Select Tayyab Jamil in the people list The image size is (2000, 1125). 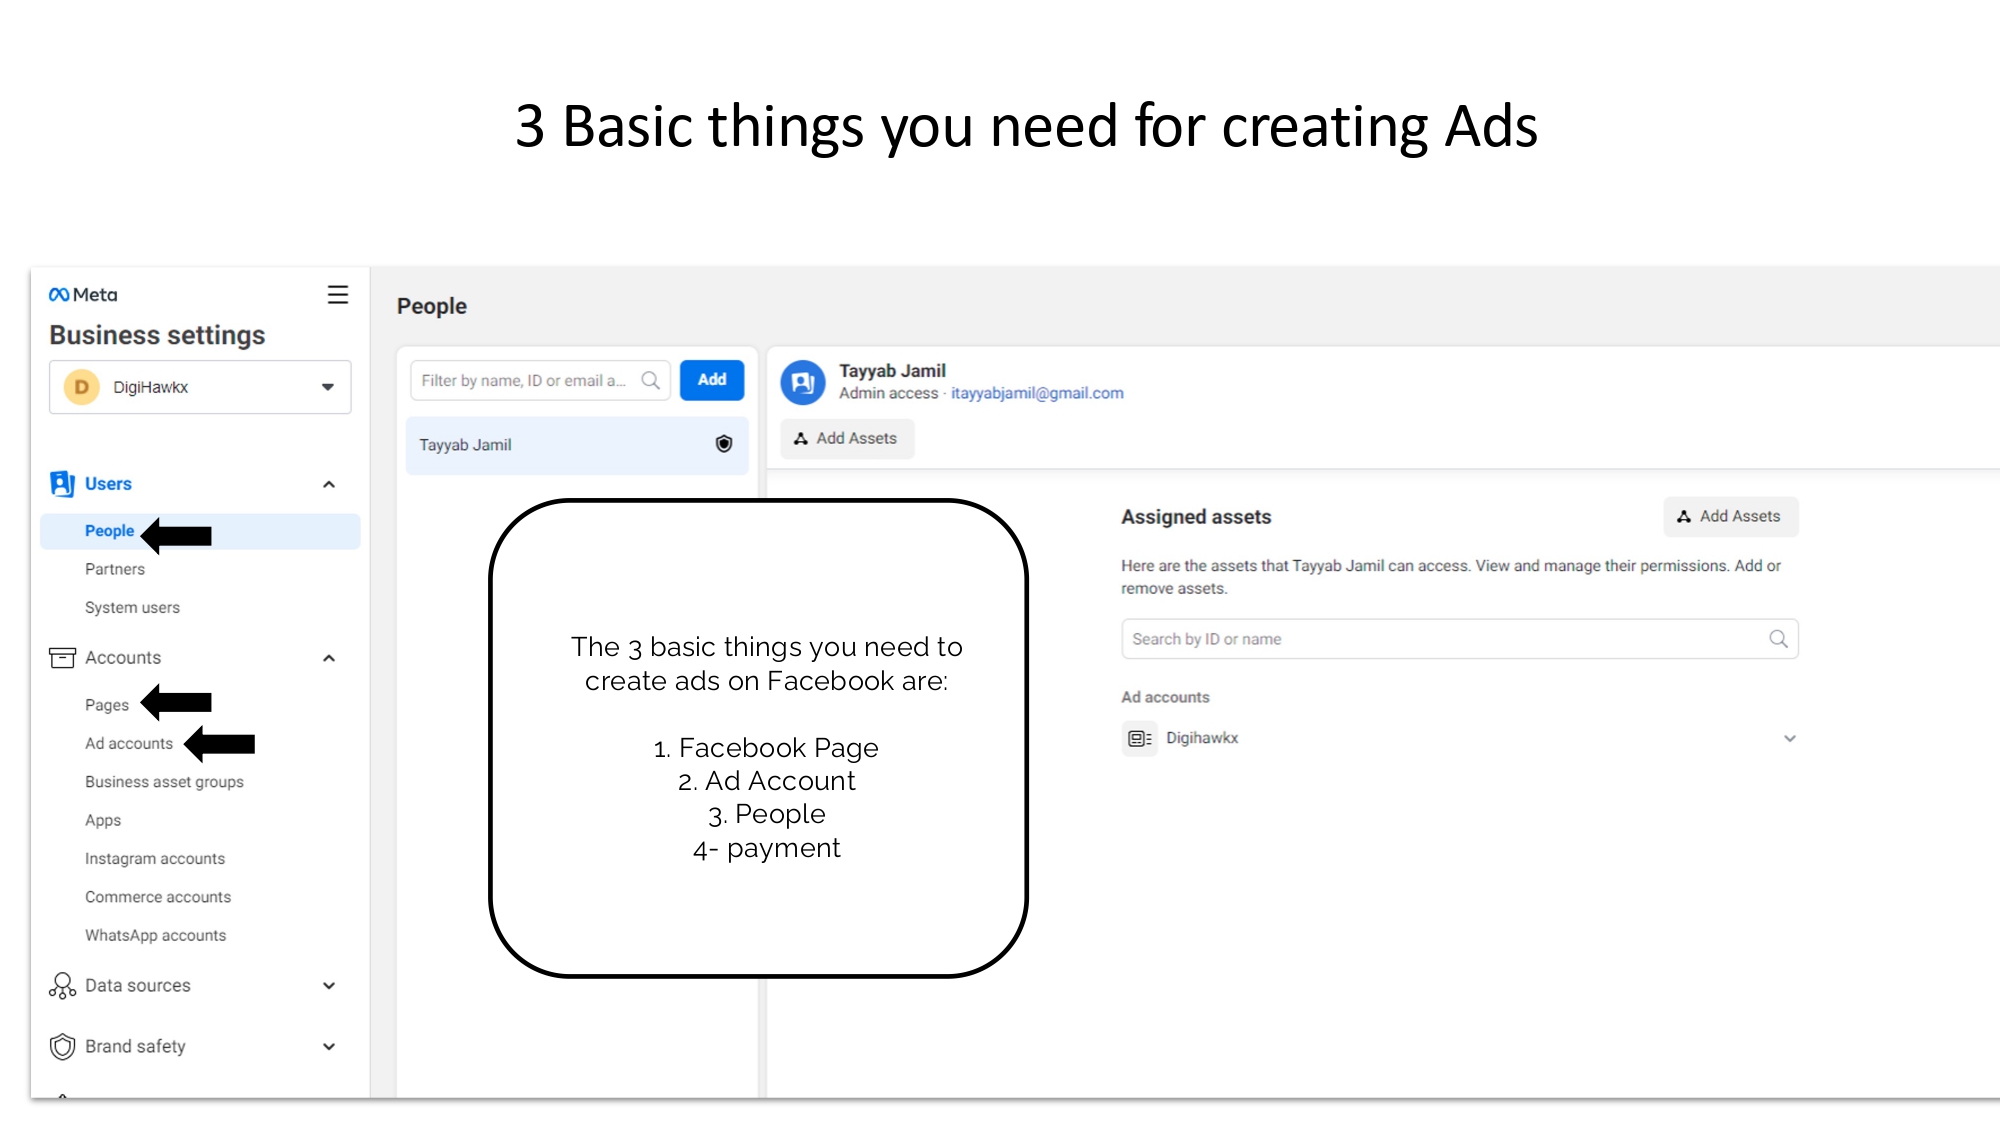click(577, 445)
